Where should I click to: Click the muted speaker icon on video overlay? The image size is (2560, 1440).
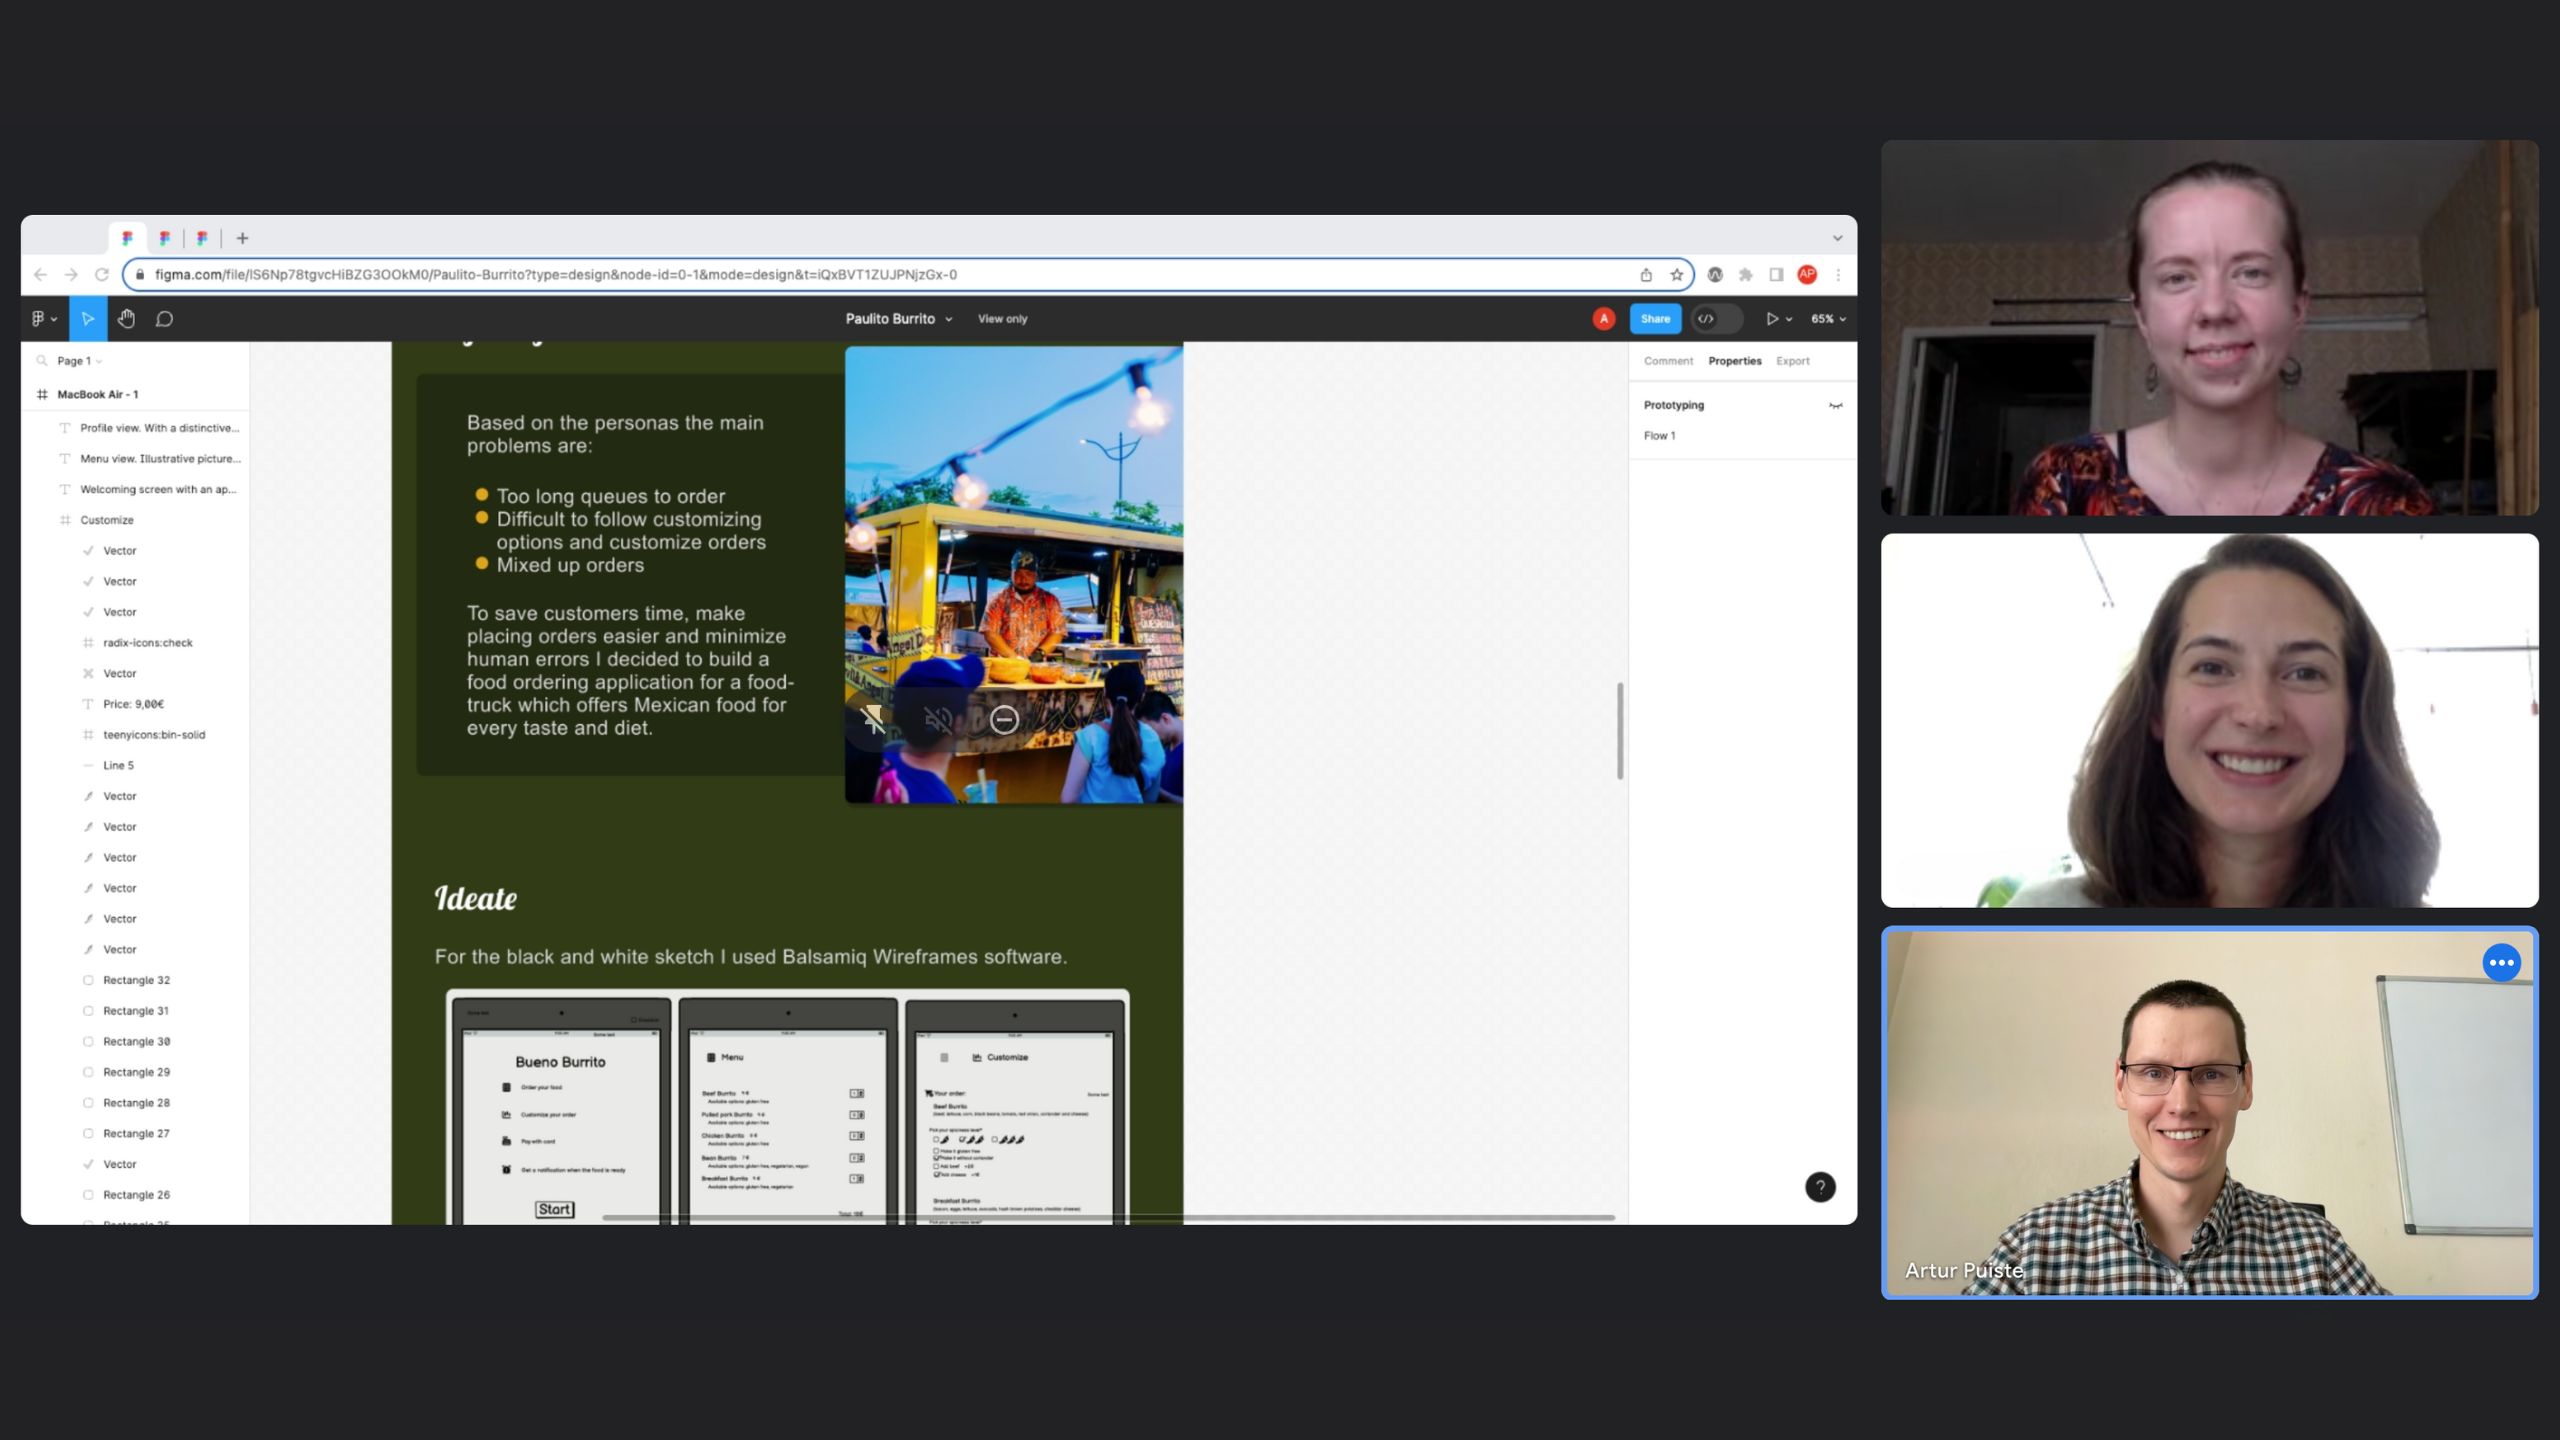tap(938, 719)
